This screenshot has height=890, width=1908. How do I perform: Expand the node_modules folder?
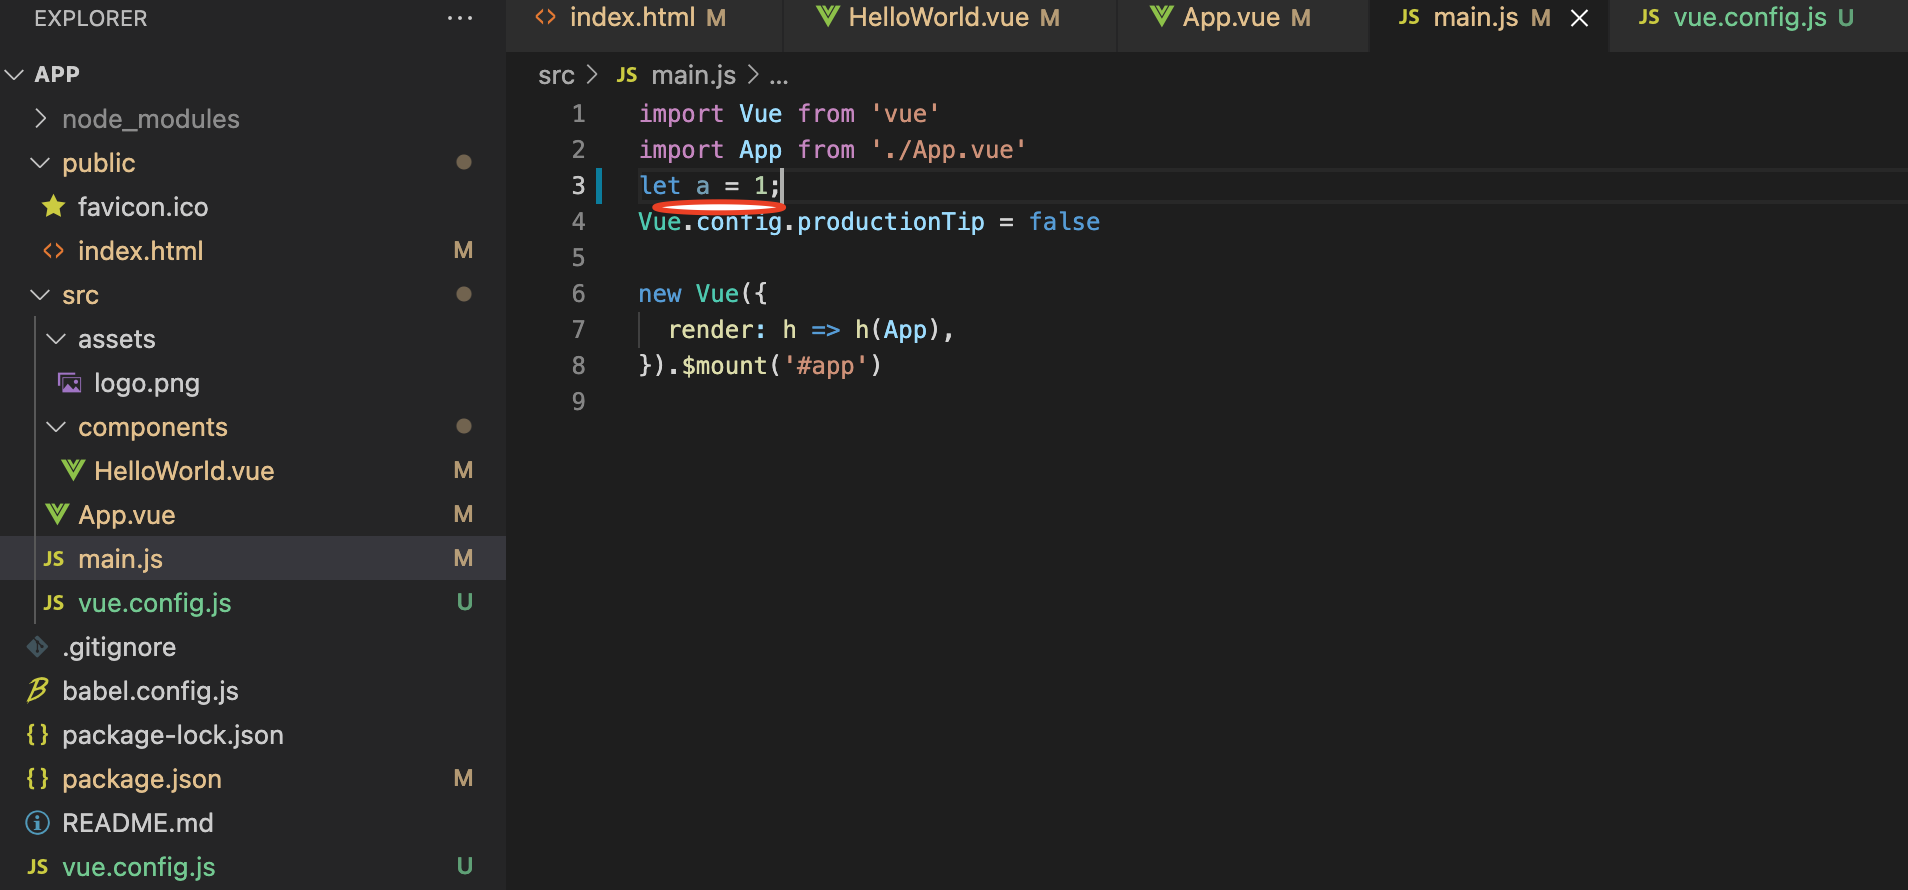[40, 119]
